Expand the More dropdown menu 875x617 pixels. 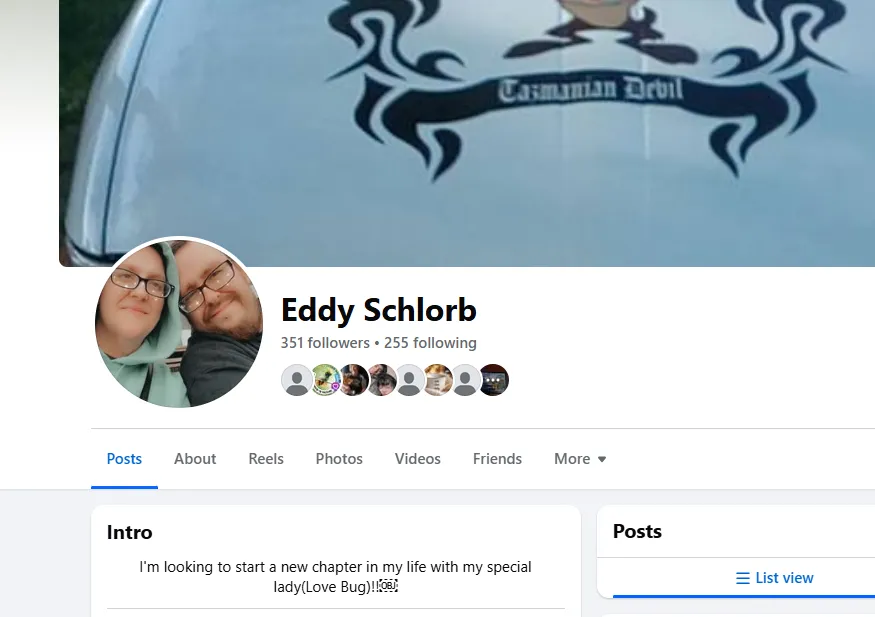point(580,459)
